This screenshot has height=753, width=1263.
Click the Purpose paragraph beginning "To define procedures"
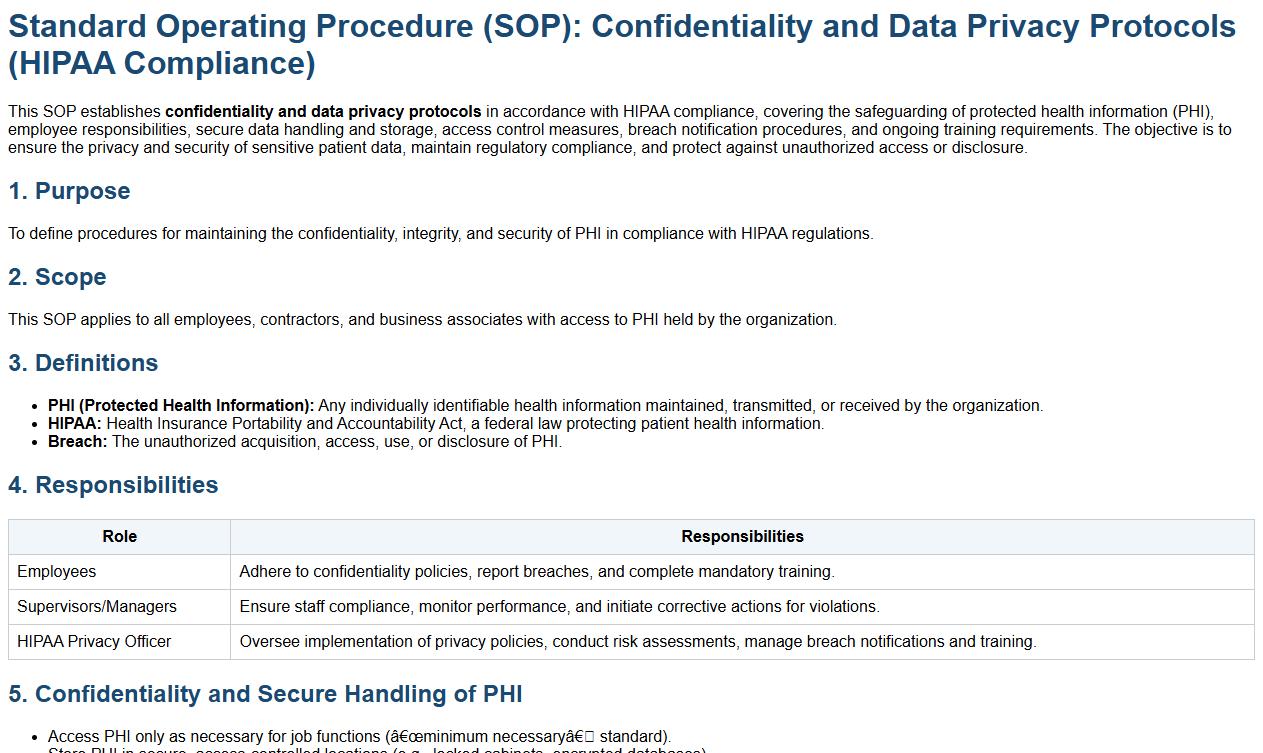[x=441, y=234]
